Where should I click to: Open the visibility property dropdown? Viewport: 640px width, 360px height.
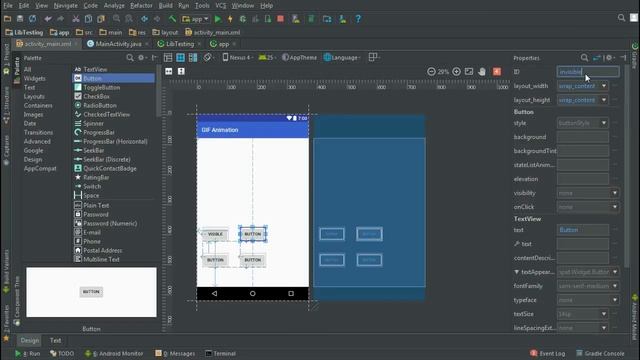[615, 193]
